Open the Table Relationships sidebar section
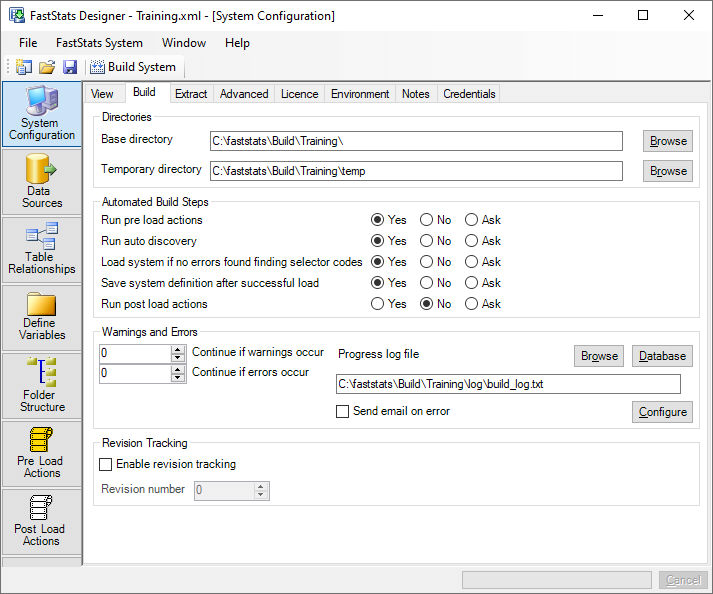This screenshot has height=594, width=713. coord(42,249)
